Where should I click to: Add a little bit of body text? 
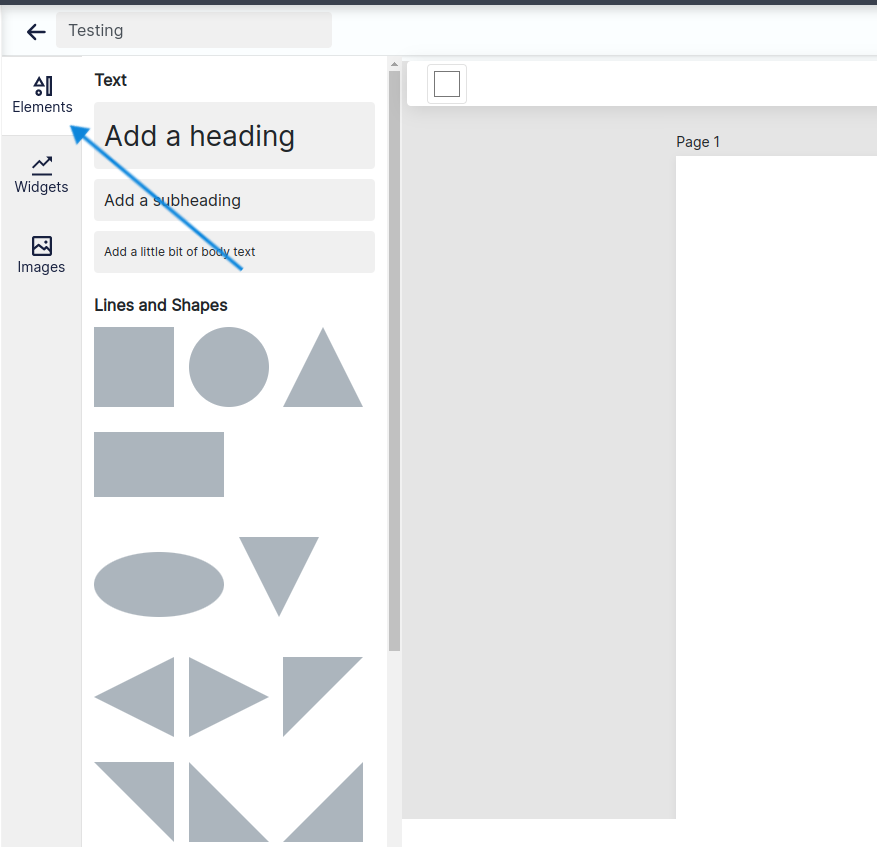(234, 252)
